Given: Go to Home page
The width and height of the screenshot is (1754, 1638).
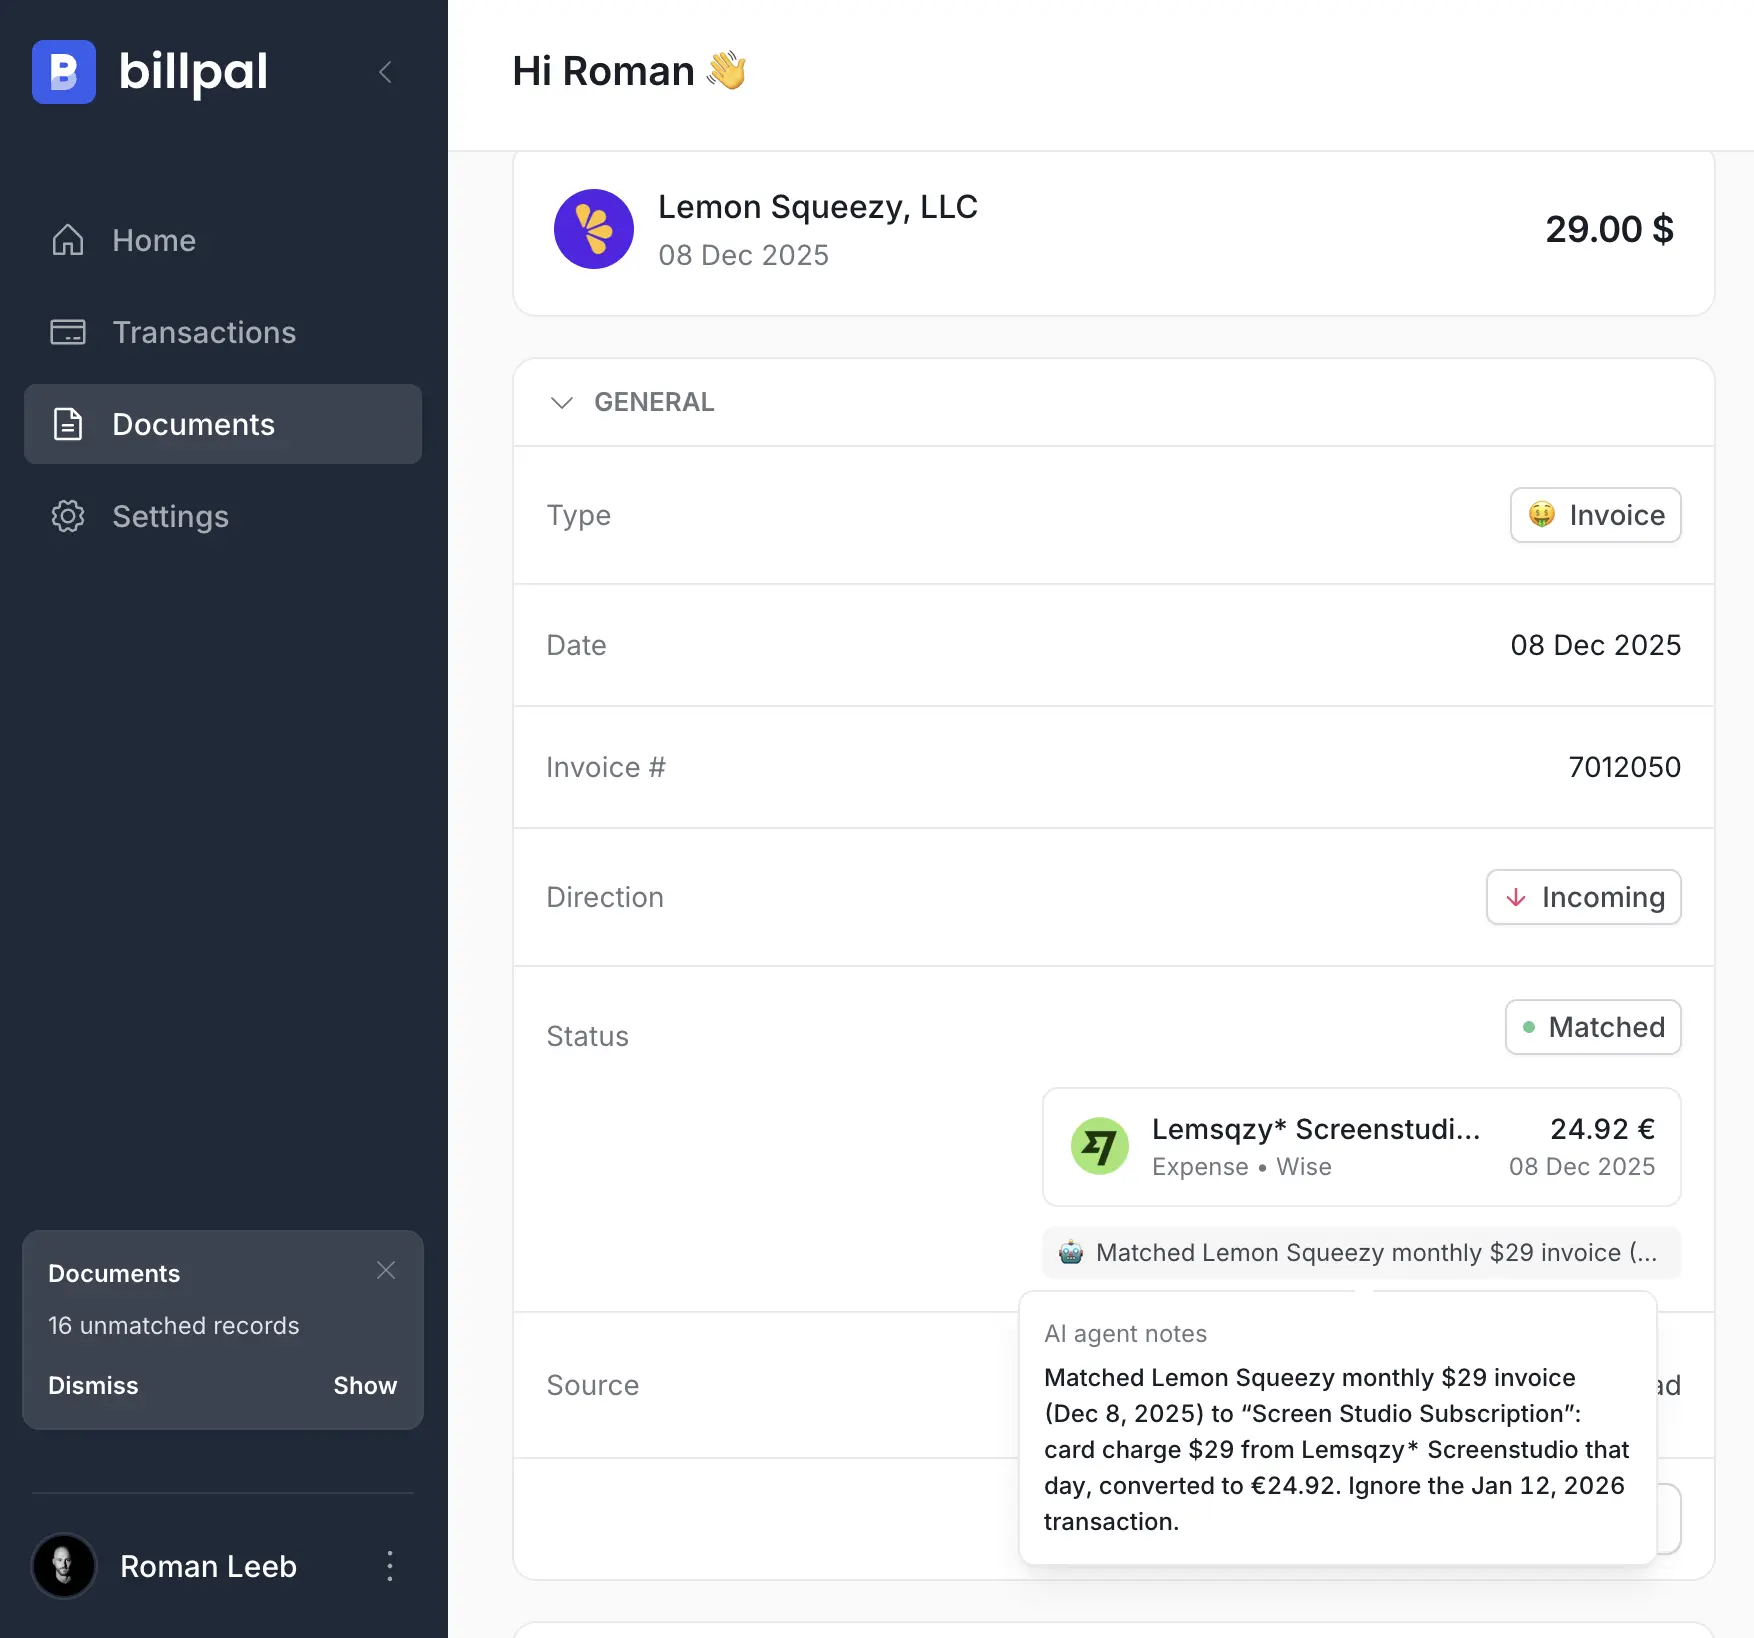Looking at the screenshot, I should click(223, 240).
